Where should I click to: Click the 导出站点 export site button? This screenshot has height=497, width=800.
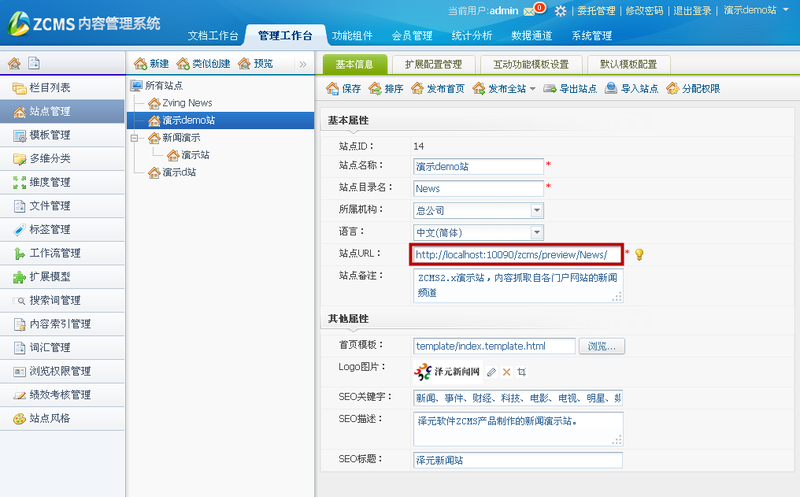click(x=571, y=89)
